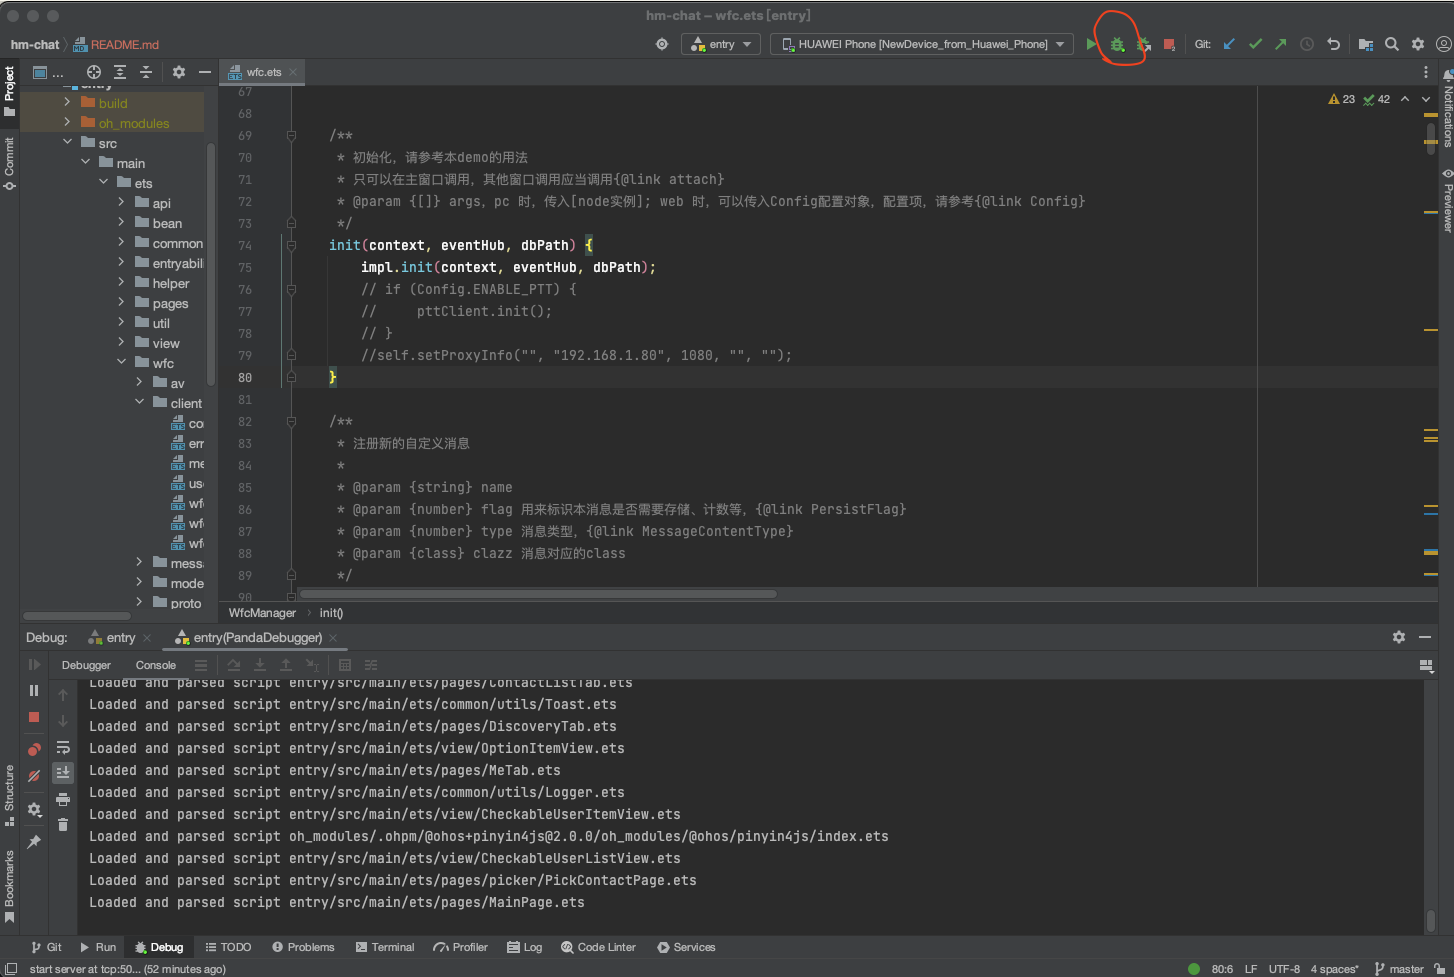
Task: Open the Problems tool window
Action: coord(303,947)
